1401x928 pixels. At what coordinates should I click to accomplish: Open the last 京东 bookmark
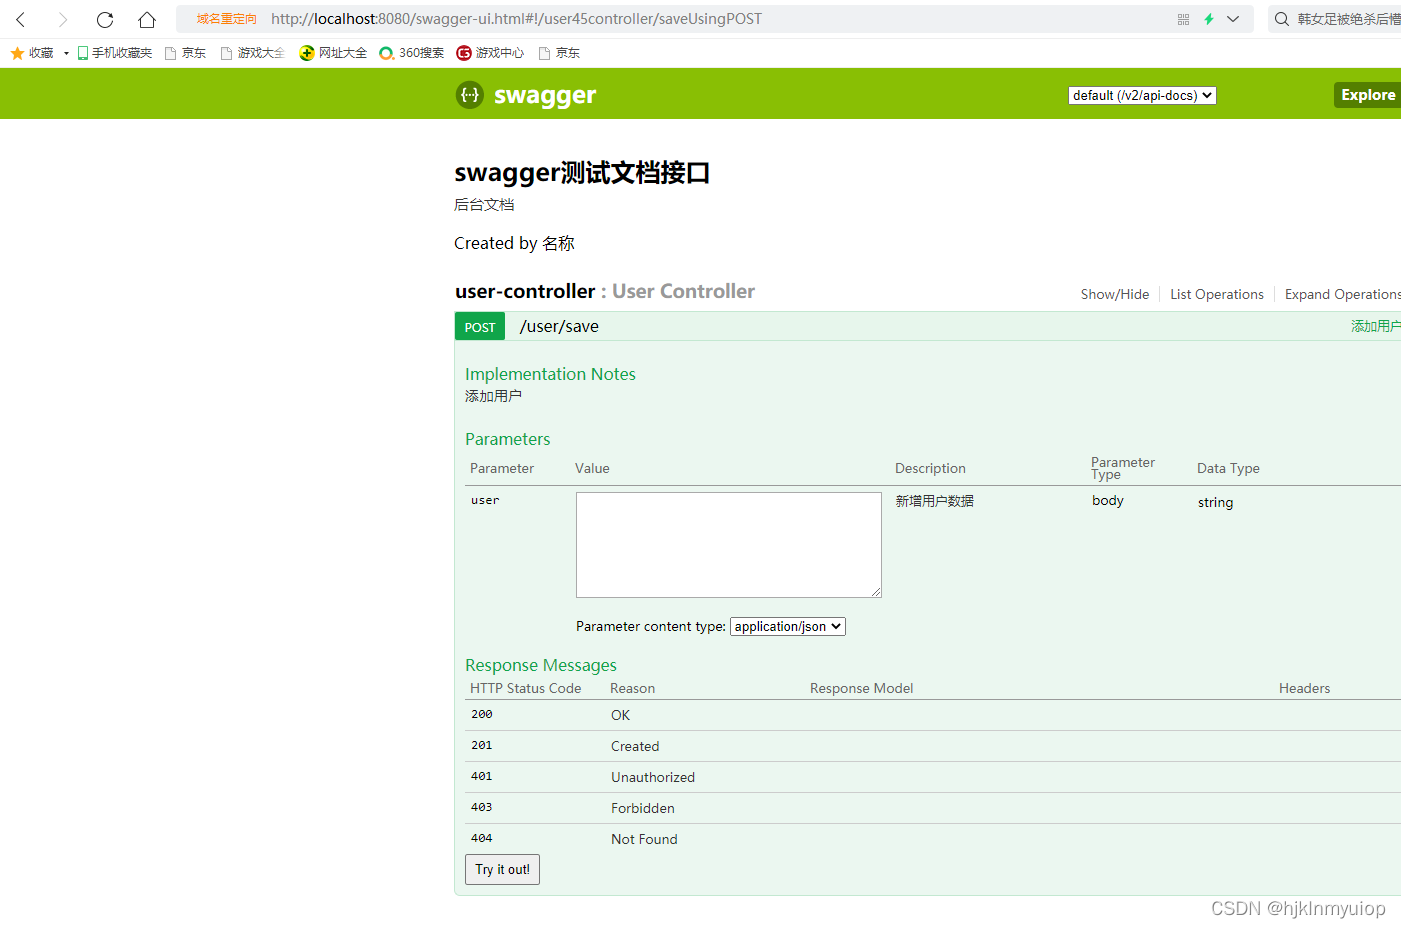coord(559,53)
